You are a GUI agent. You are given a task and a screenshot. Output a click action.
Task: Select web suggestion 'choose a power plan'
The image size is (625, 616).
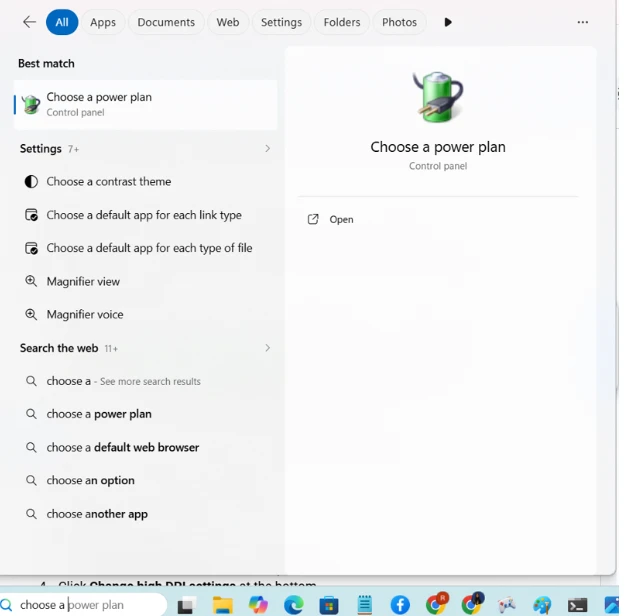pyautogui.click(x=145, y=414)
